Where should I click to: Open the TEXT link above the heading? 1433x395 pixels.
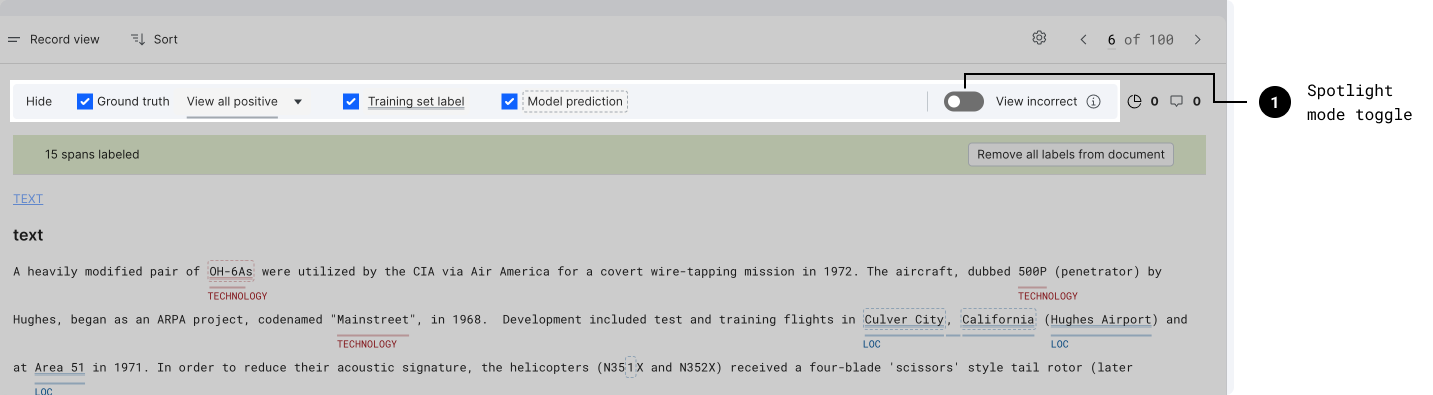(28, 199)
